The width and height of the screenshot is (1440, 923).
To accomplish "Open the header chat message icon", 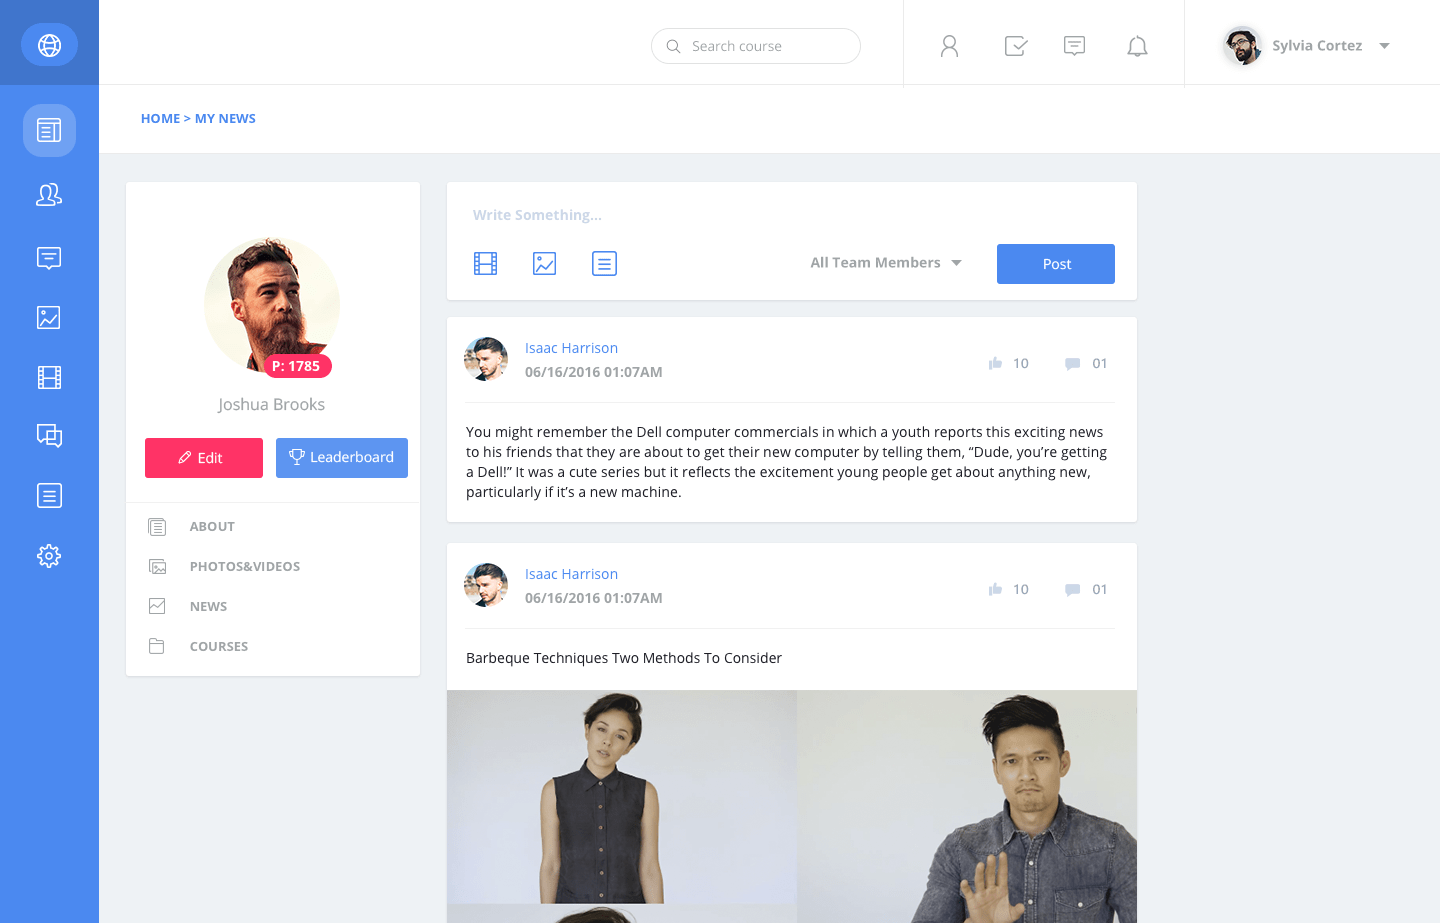I will click(x=1075, y=46).
